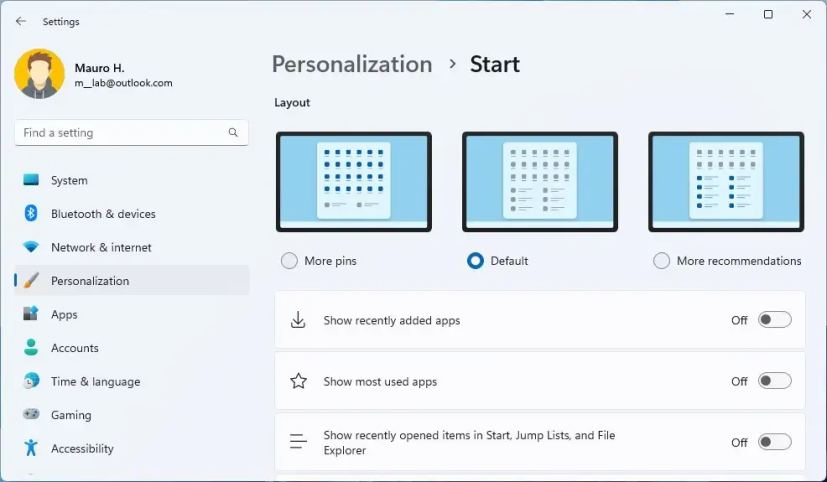Viewport: 827px width, 482px height.
Task: Click the Apps icon in sidebar
Action: (x=31, y=314)
